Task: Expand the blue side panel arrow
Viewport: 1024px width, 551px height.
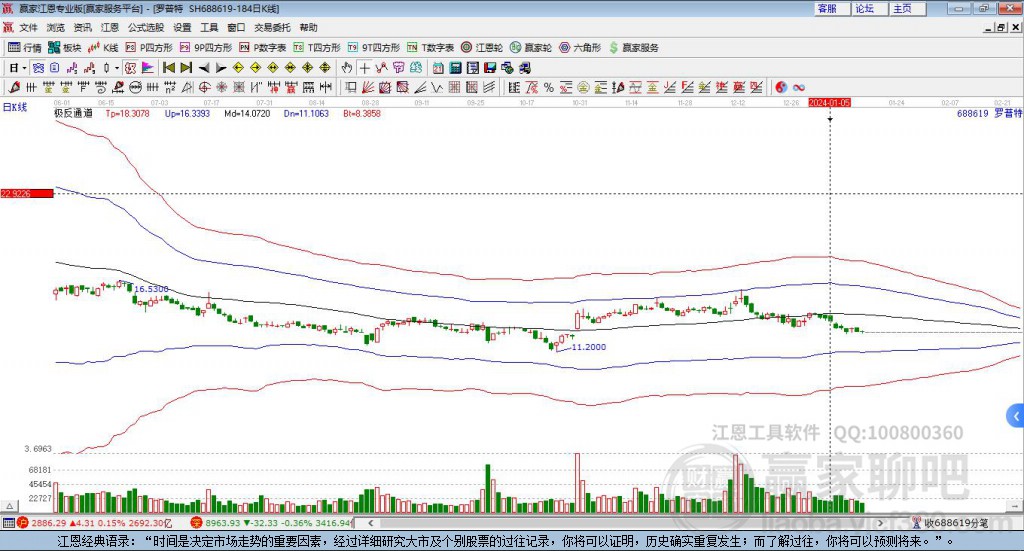Action: click(1016, 416)
